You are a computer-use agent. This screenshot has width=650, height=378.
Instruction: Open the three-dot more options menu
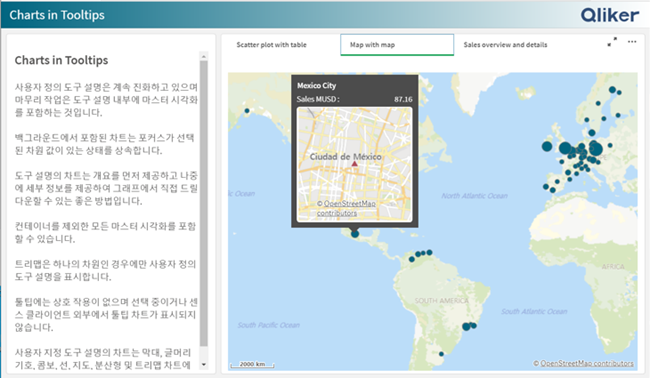tap(632, 42)
